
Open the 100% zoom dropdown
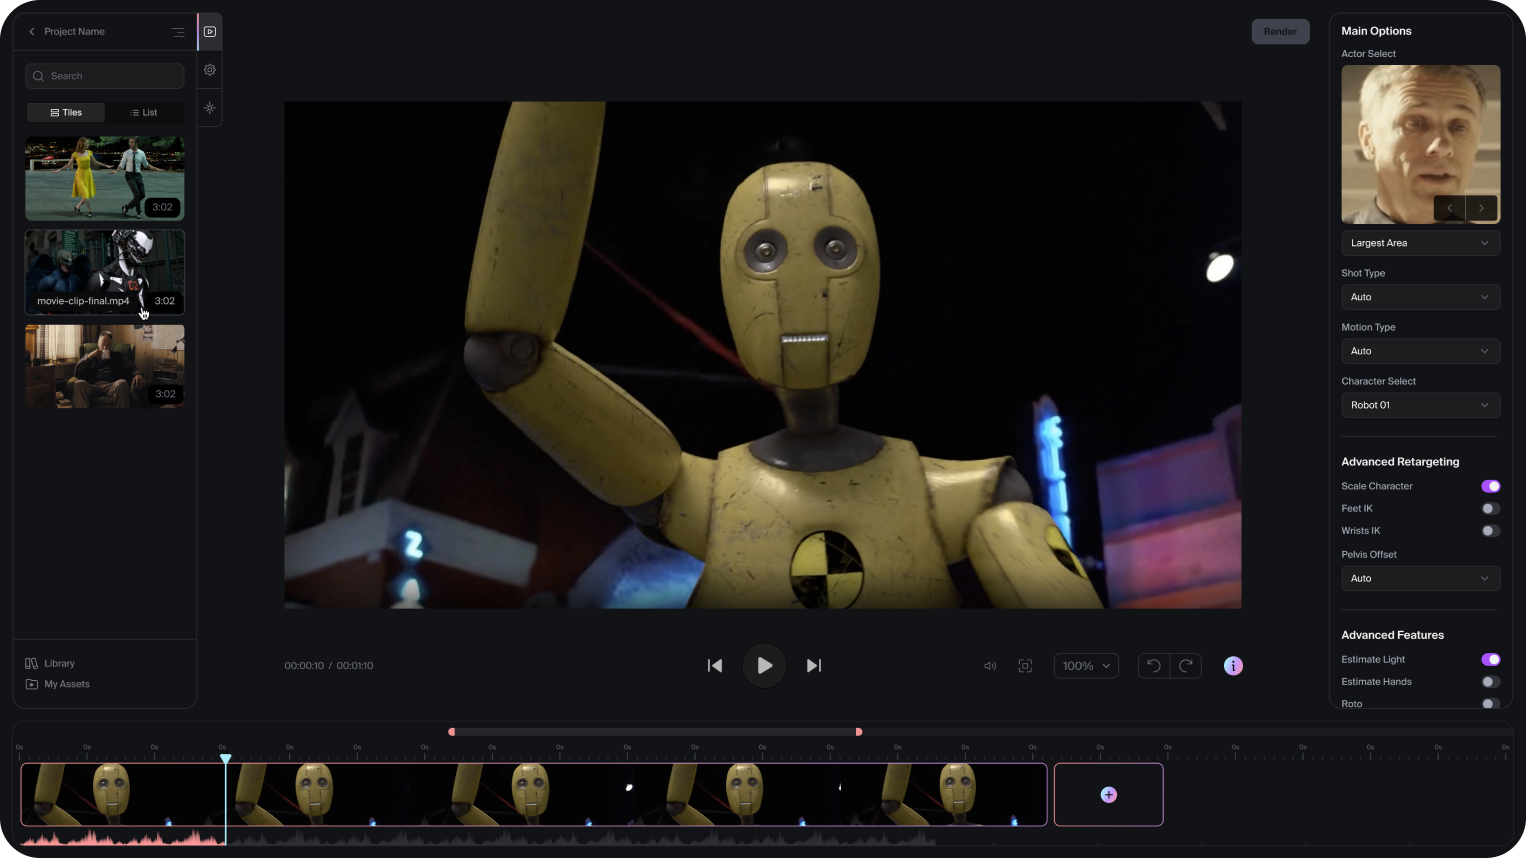(1086, 666)
